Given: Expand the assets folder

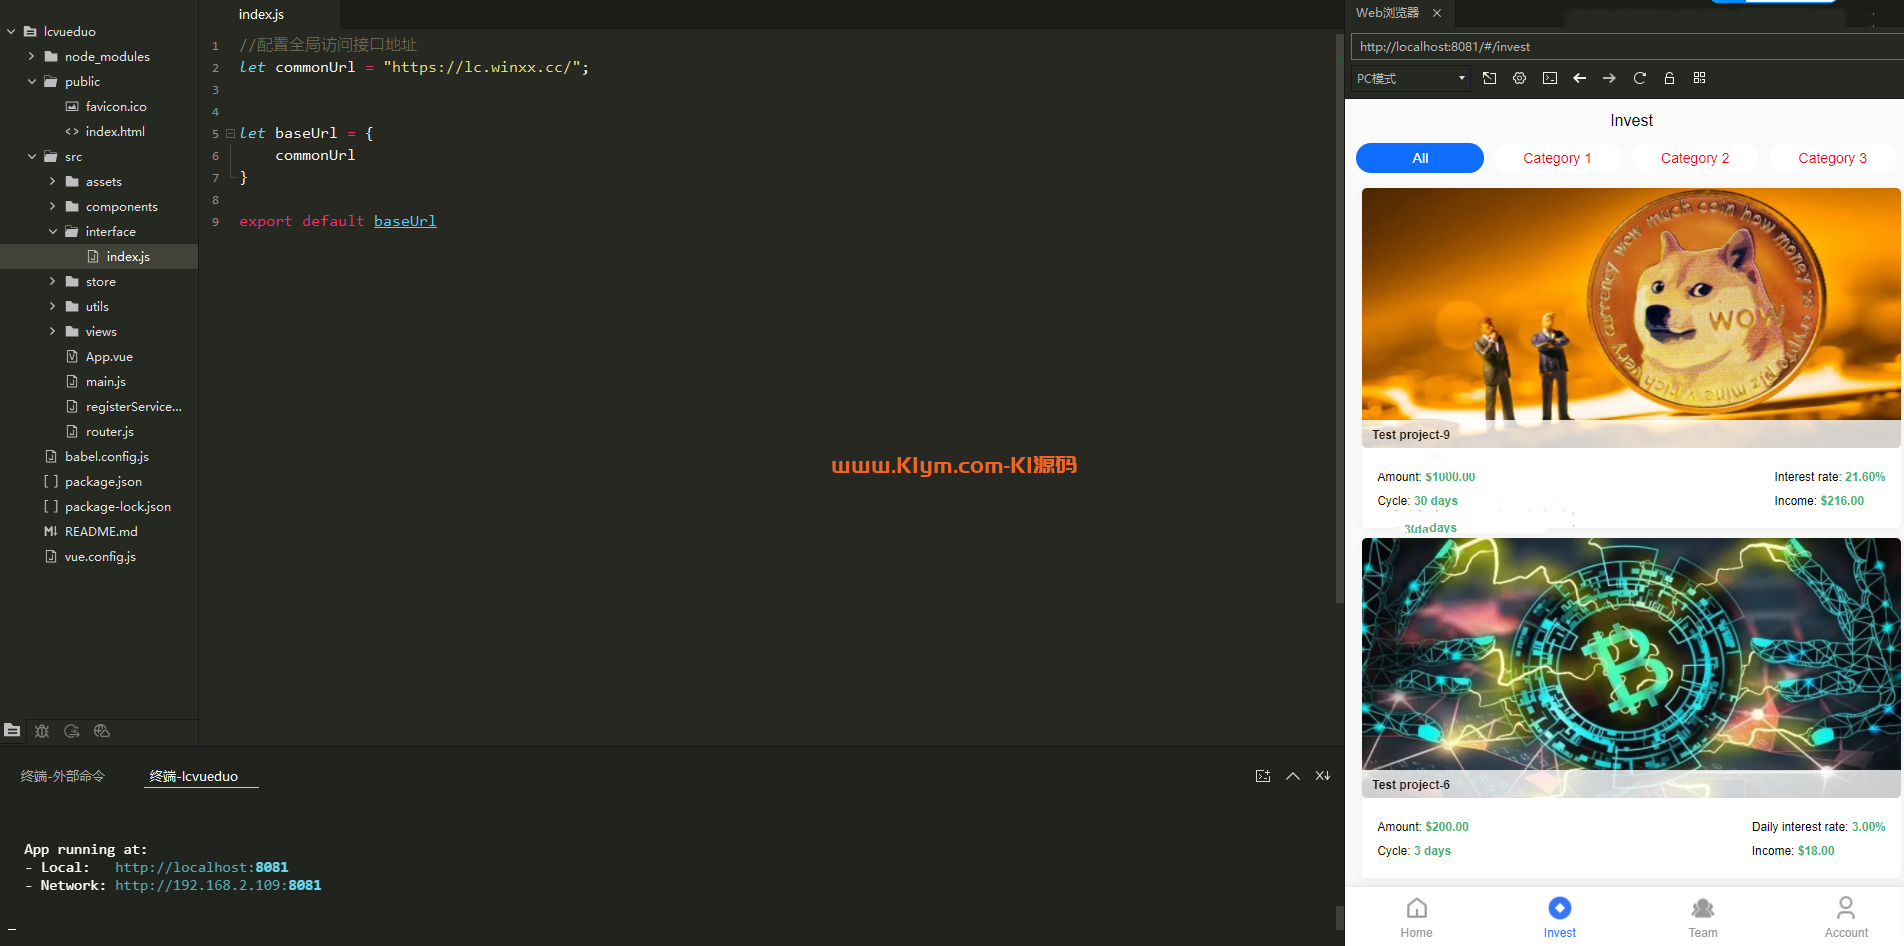Looking at the screenshot, I should click(53, 182).
